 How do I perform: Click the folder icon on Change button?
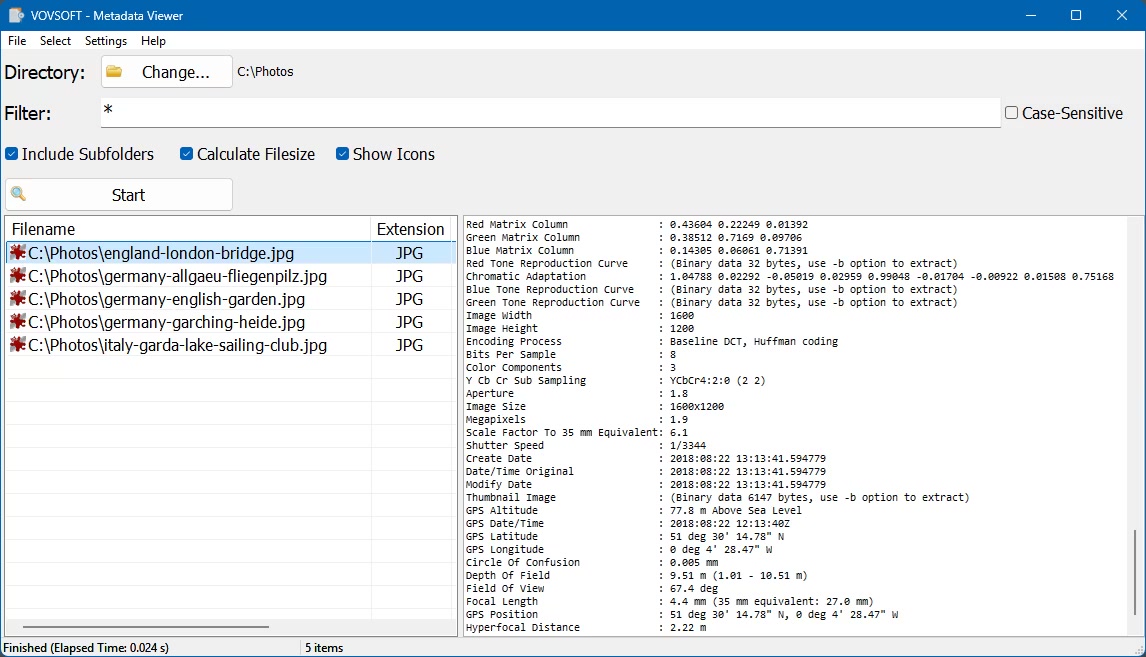click(114, 72)
